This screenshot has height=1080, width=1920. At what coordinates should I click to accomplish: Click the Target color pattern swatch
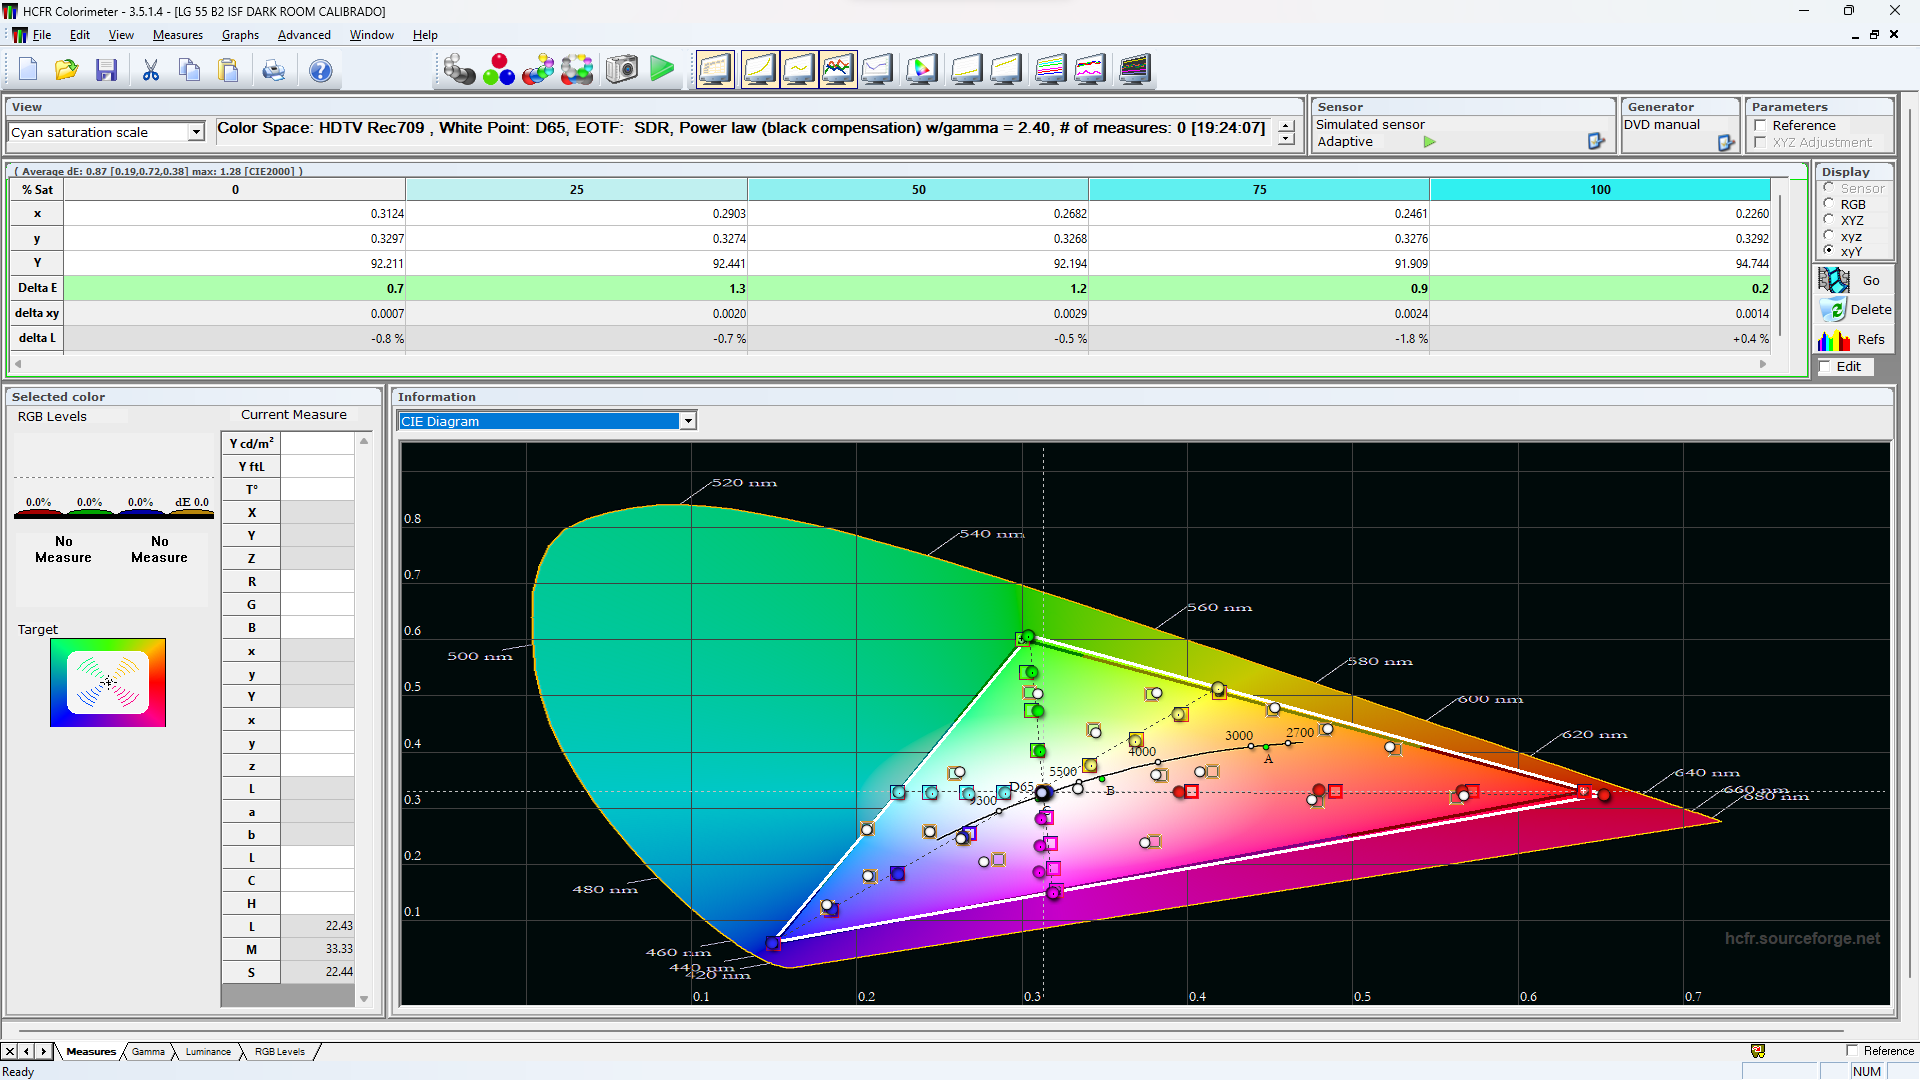(108, 682)
